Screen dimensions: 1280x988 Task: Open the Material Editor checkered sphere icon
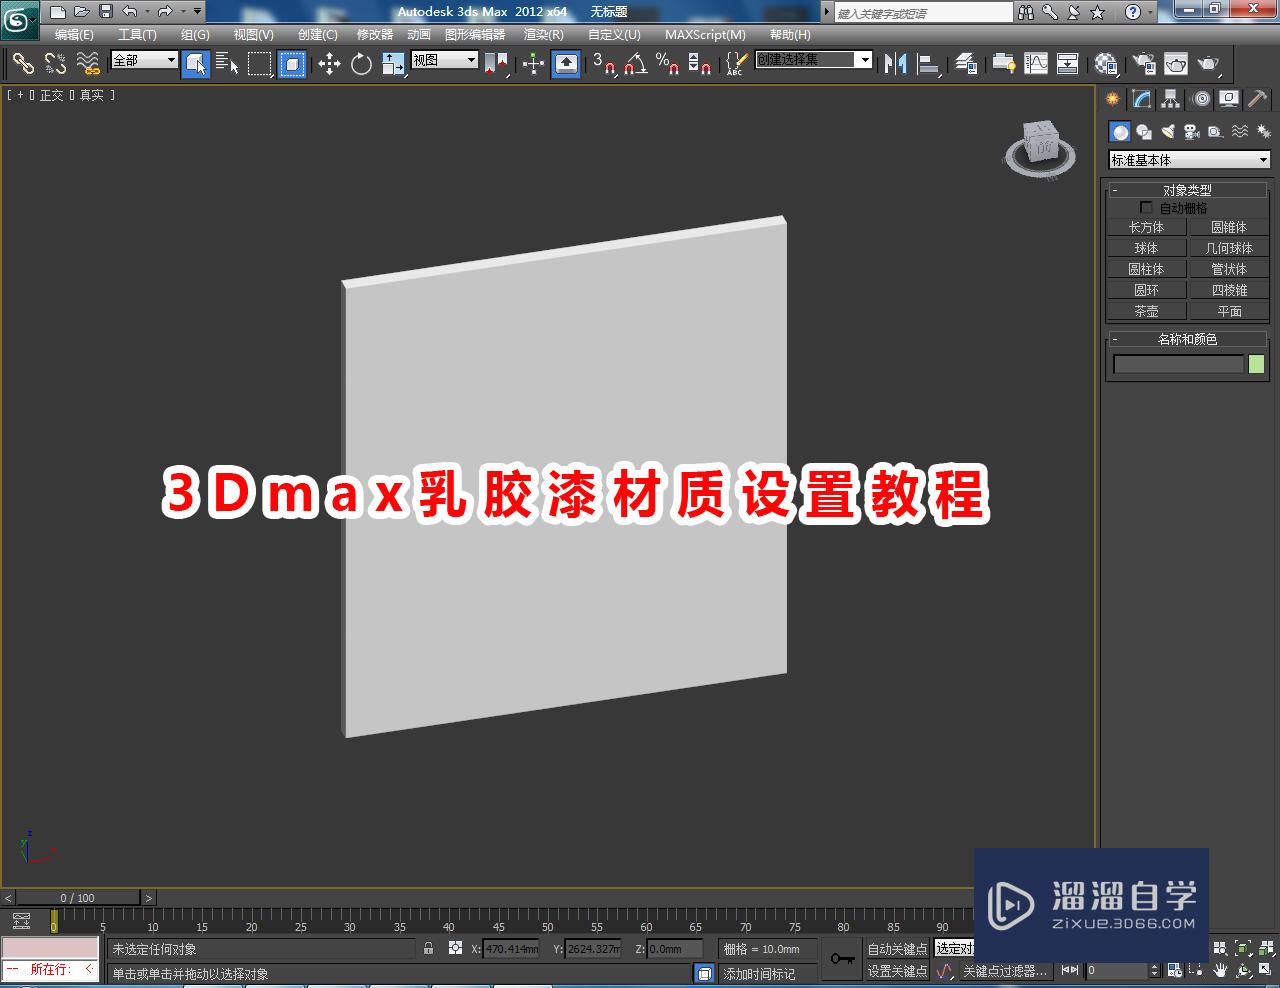pos(1105,64)
